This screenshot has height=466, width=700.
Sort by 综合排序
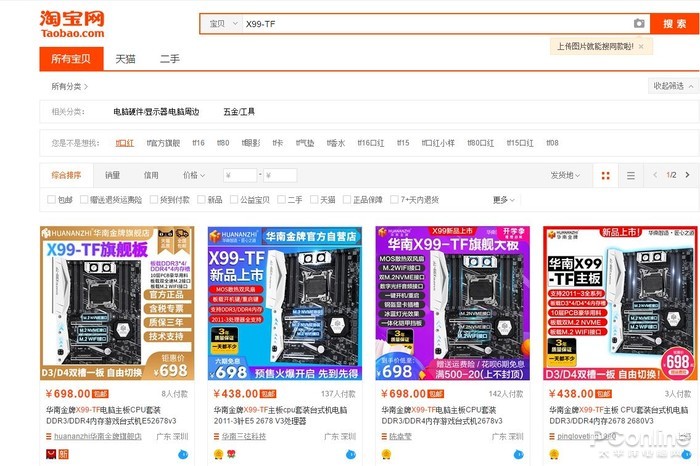(66, 175)
